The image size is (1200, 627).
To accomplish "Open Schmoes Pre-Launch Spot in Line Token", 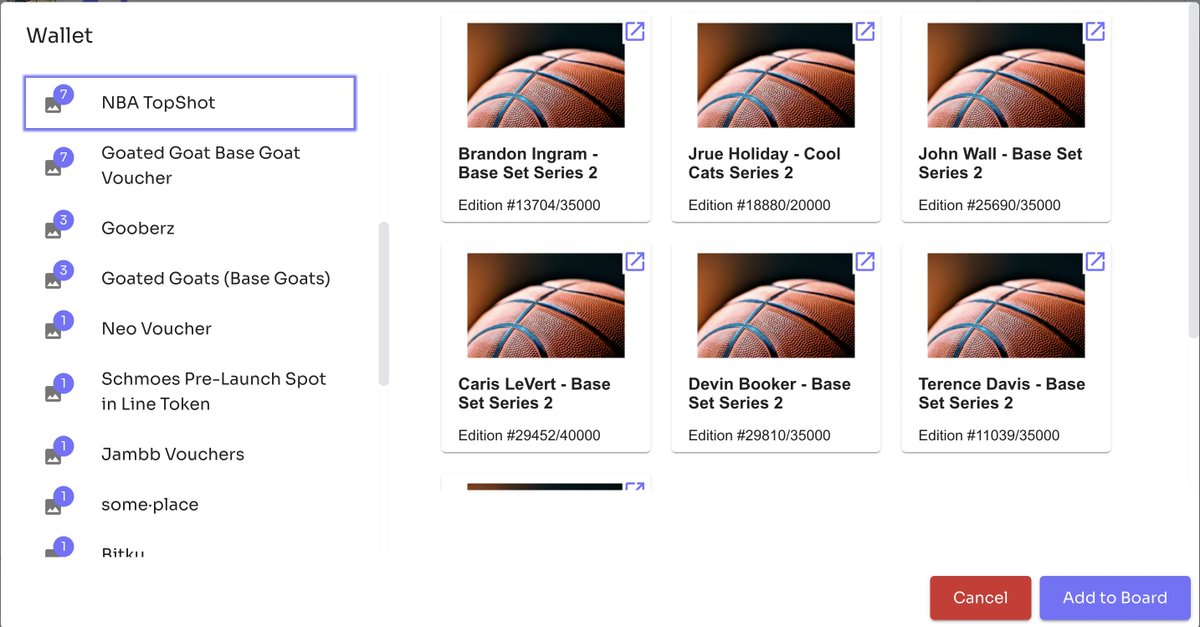I will (190, 391).
